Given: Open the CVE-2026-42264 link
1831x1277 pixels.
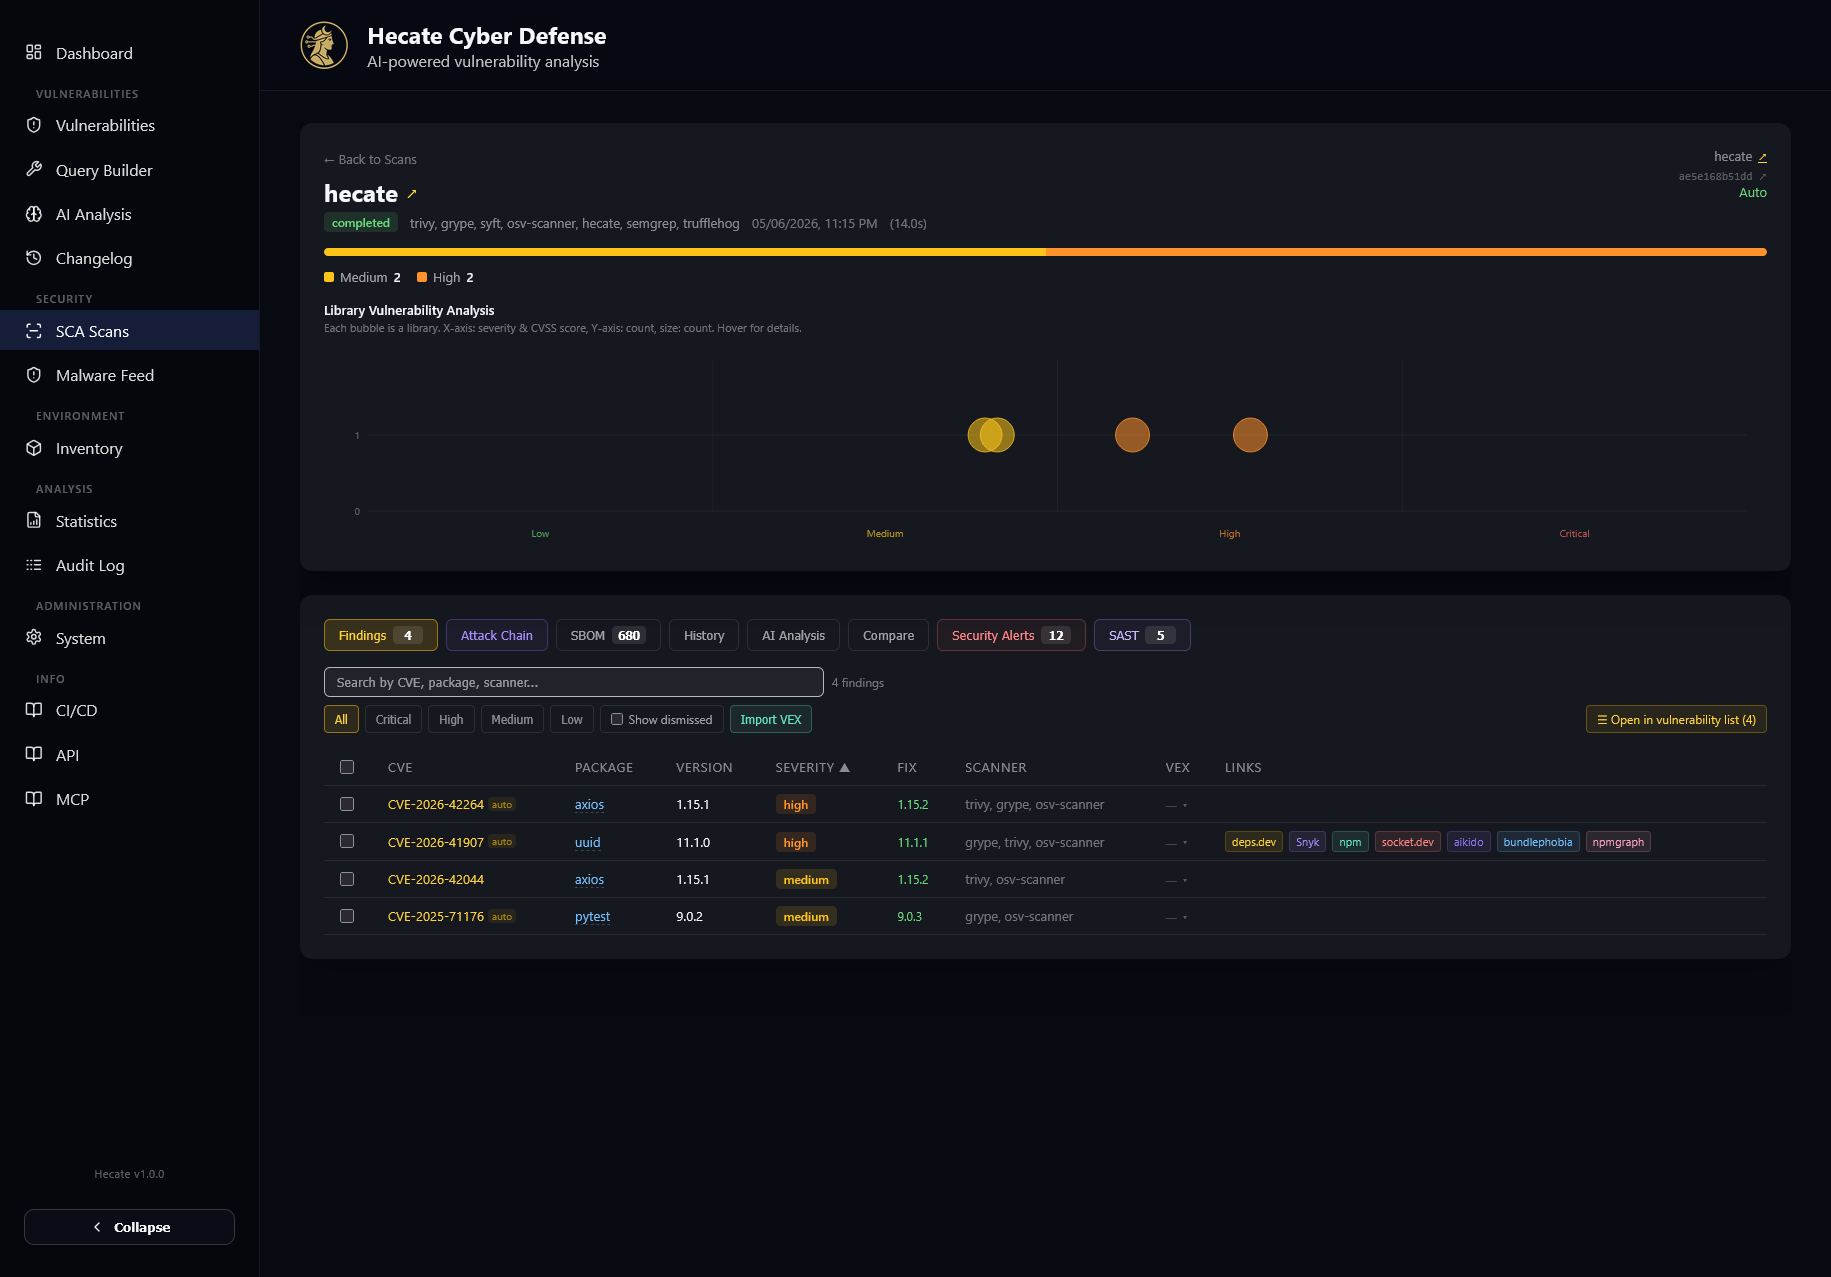Looking at the screenshot, I should point(436,805).
